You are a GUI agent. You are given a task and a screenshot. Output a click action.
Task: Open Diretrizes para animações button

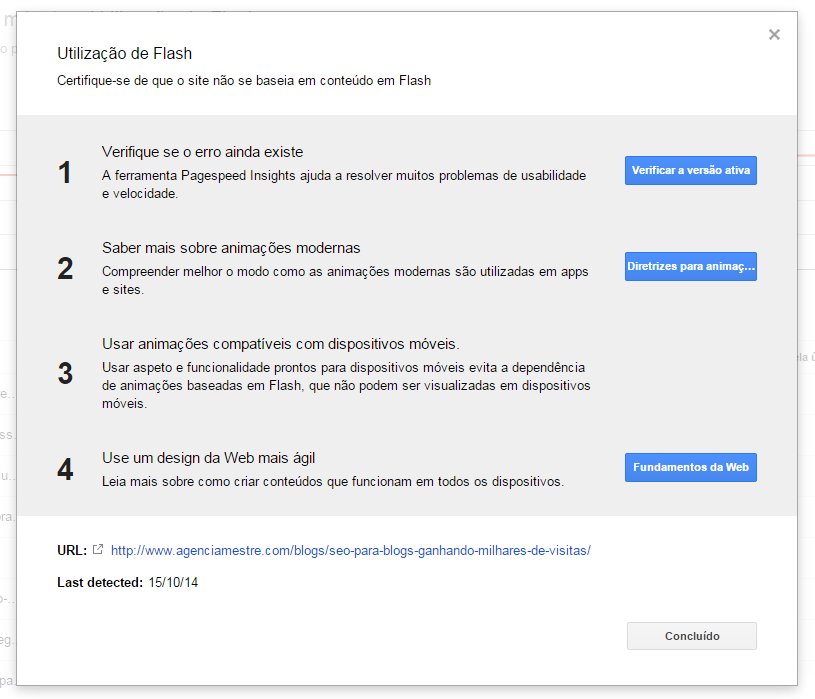pyautogui.click(x=690, y=267)
